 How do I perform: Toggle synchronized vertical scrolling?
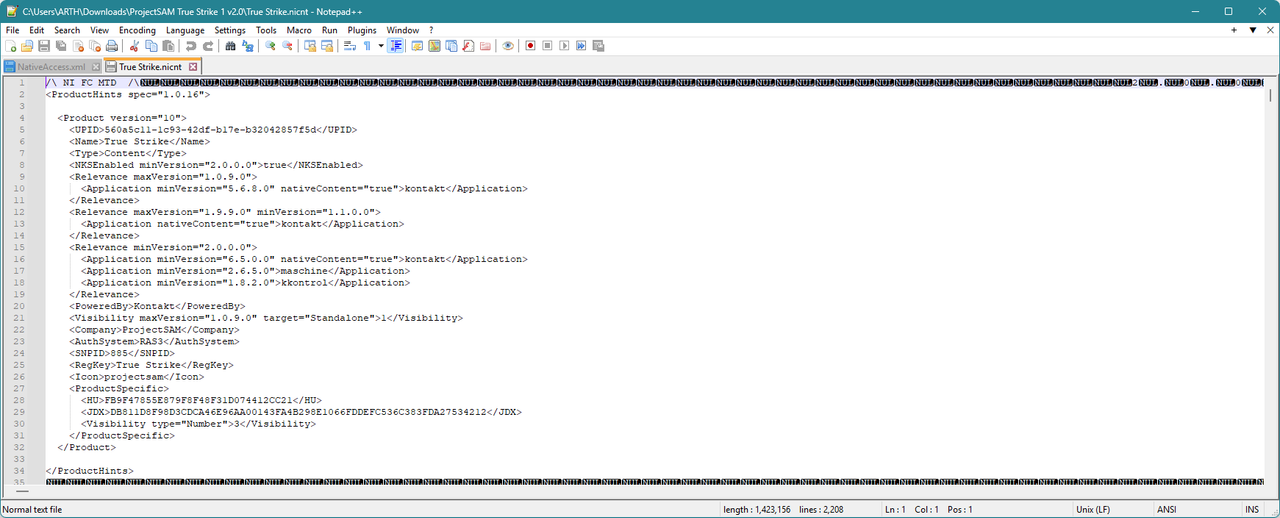tap(310, 46)
